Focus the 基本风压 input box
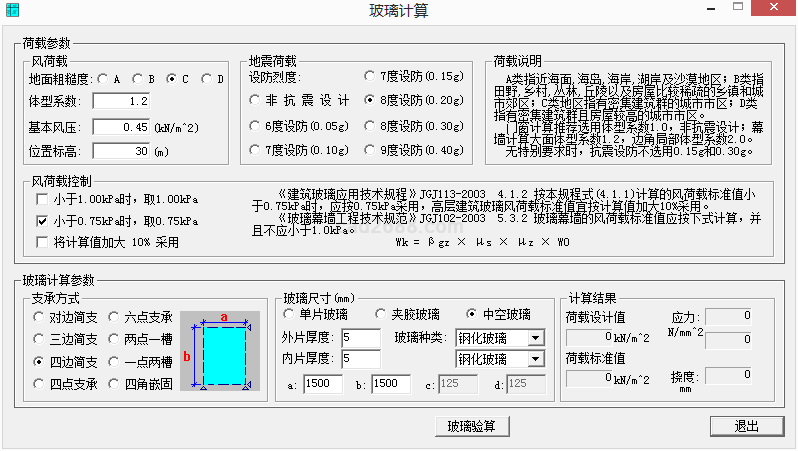Image resolution: width=798 pixels, height=451 pixels. pyautogui.click(x=121, y=127)
